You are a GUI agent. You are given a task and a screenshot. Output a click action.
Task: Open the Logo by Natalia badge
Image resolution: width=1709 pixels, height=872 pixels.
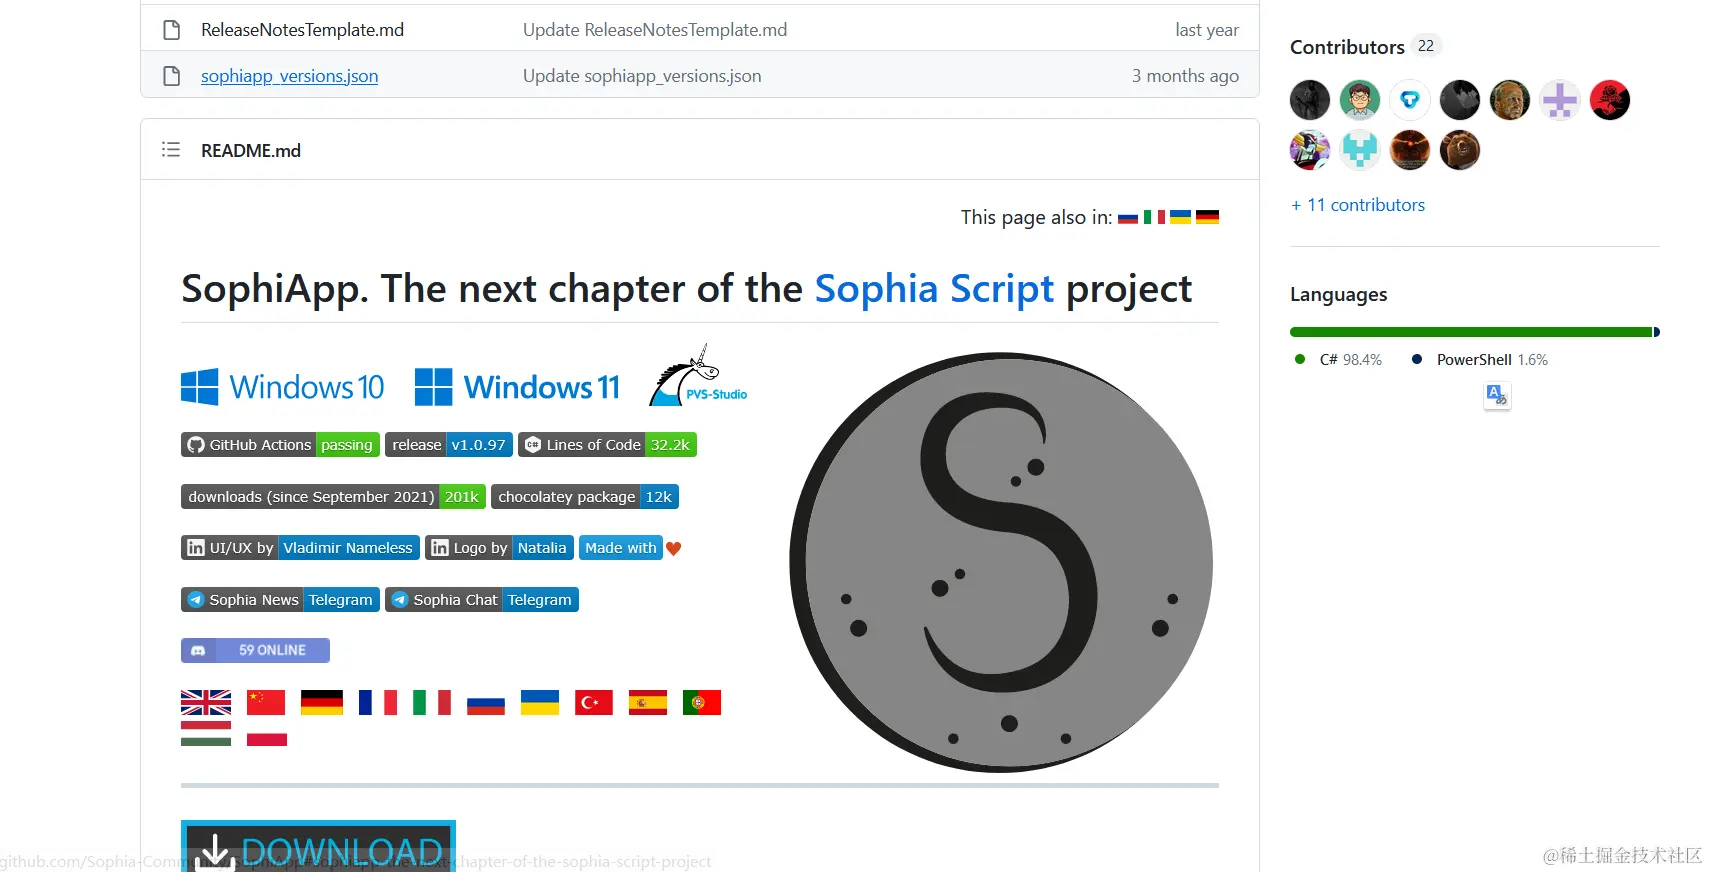[x=499, y=548]
